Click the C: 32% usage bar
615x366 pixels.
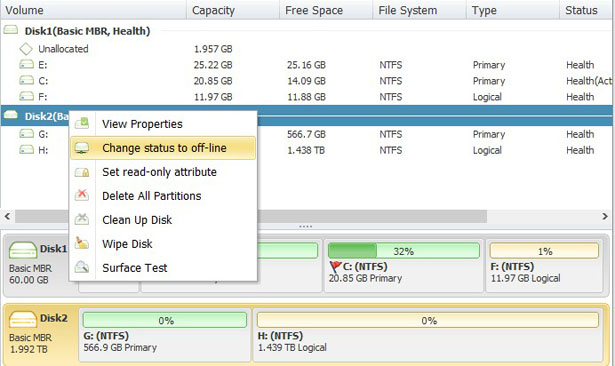click(404, 251)
